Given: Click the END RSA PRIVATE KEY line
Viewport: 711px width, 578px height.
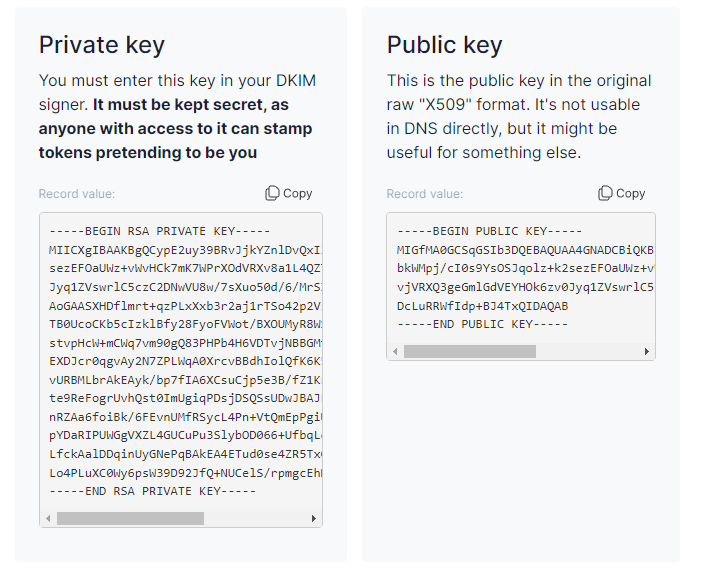Looking at the screenshot, I should pyautogui.click(x=152, y=491).
